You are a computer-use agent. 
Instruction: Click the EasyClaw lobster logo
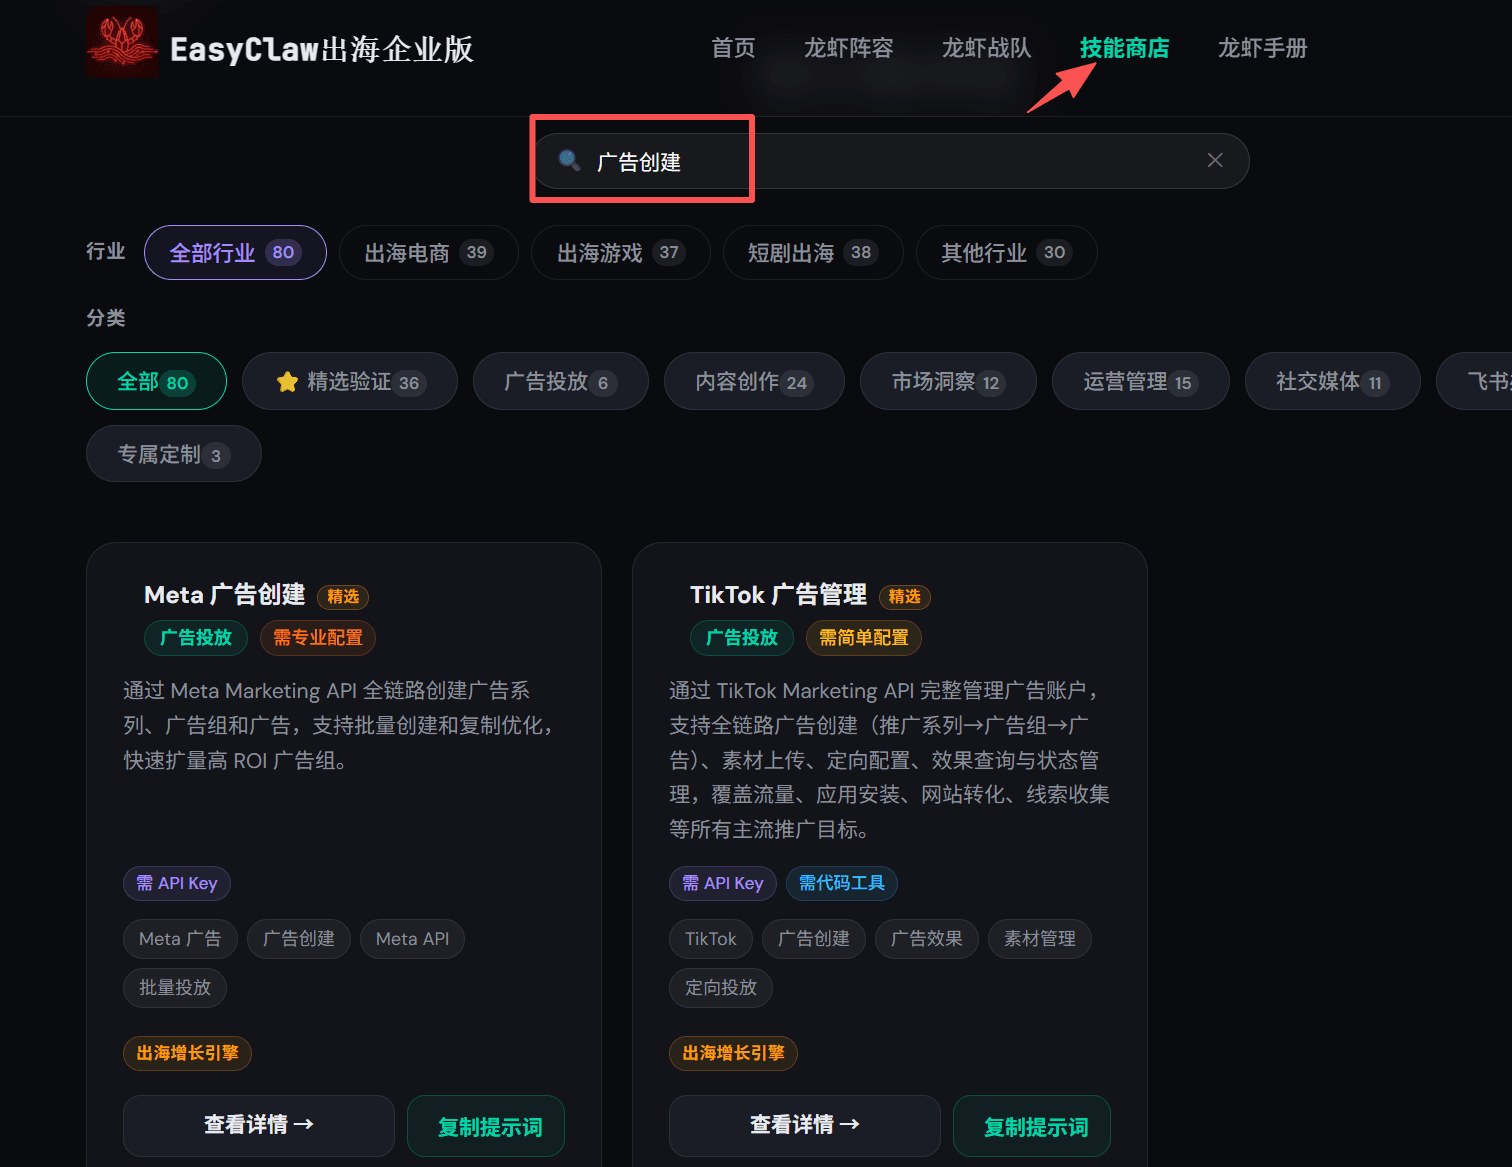tap(120, 43)
